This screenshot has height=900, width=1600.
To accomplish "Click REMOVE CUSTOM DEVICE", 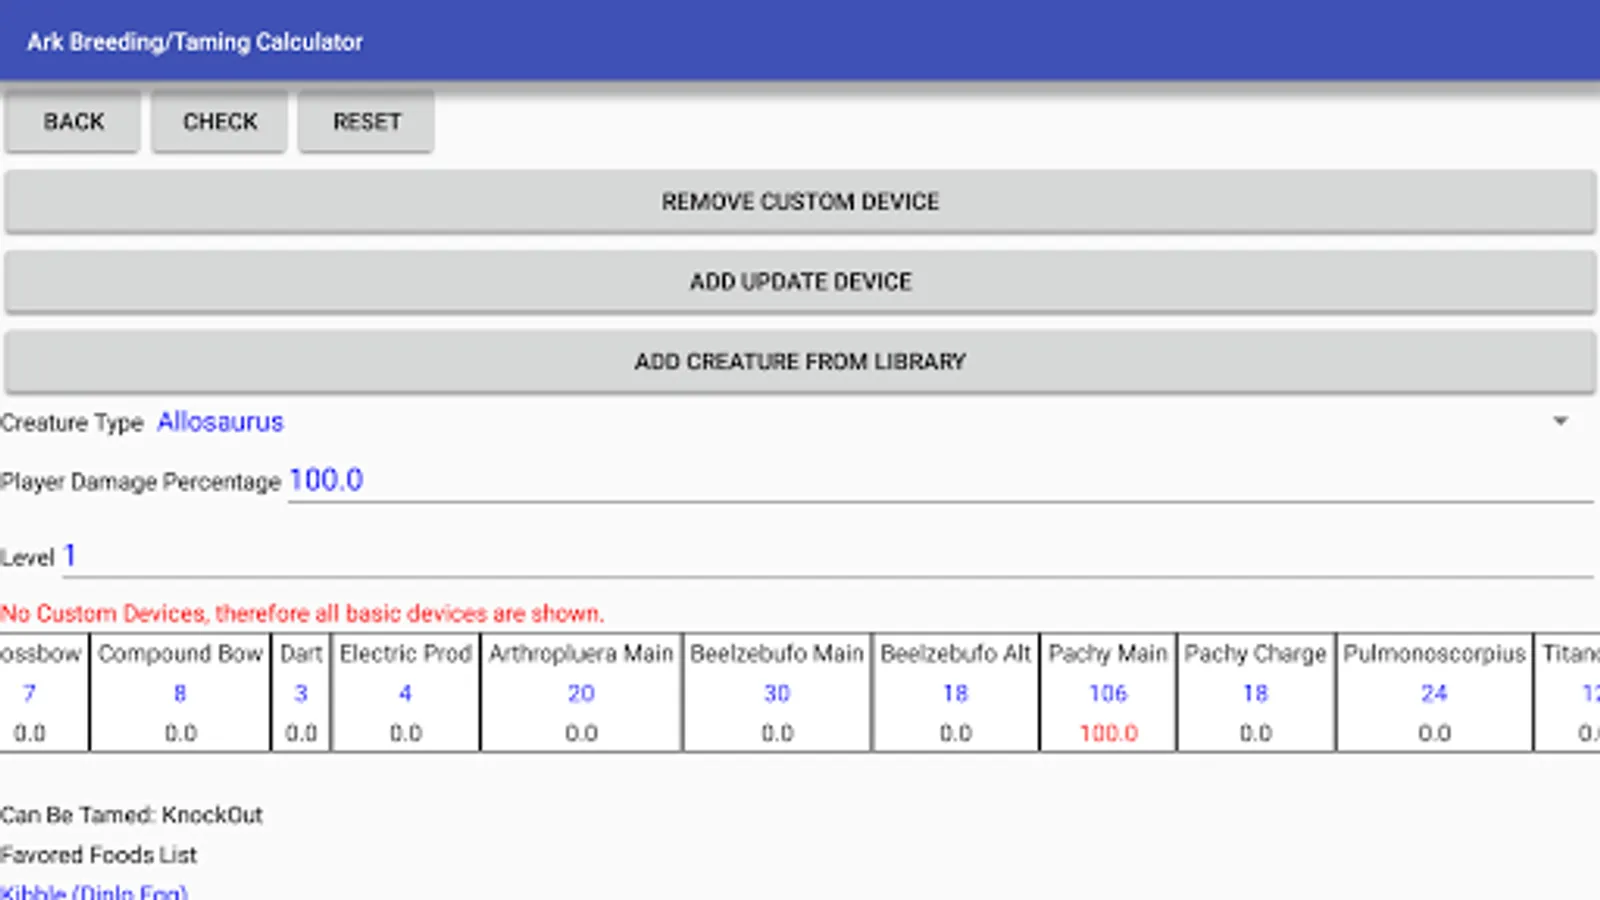I will pos(800,202).
